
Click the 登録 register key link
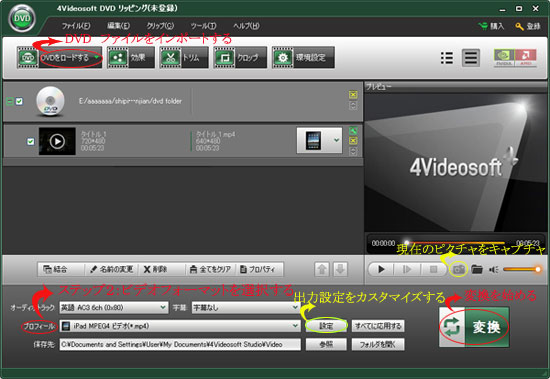[528, 26]
